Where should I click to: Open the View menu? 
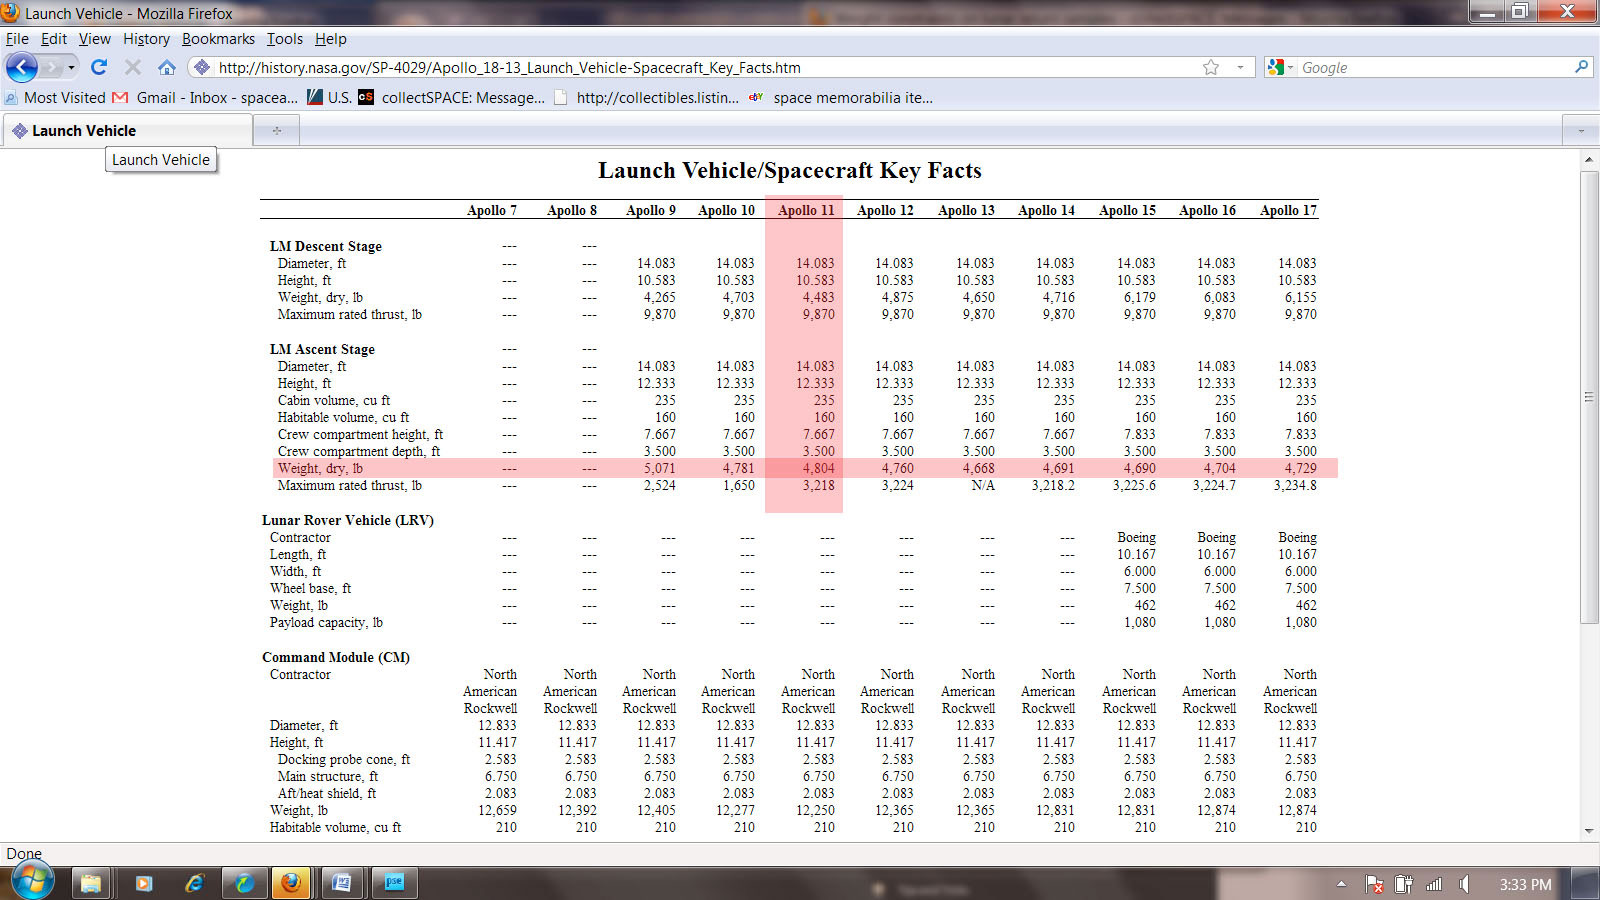pyautogui.click(x=95, y=39)
